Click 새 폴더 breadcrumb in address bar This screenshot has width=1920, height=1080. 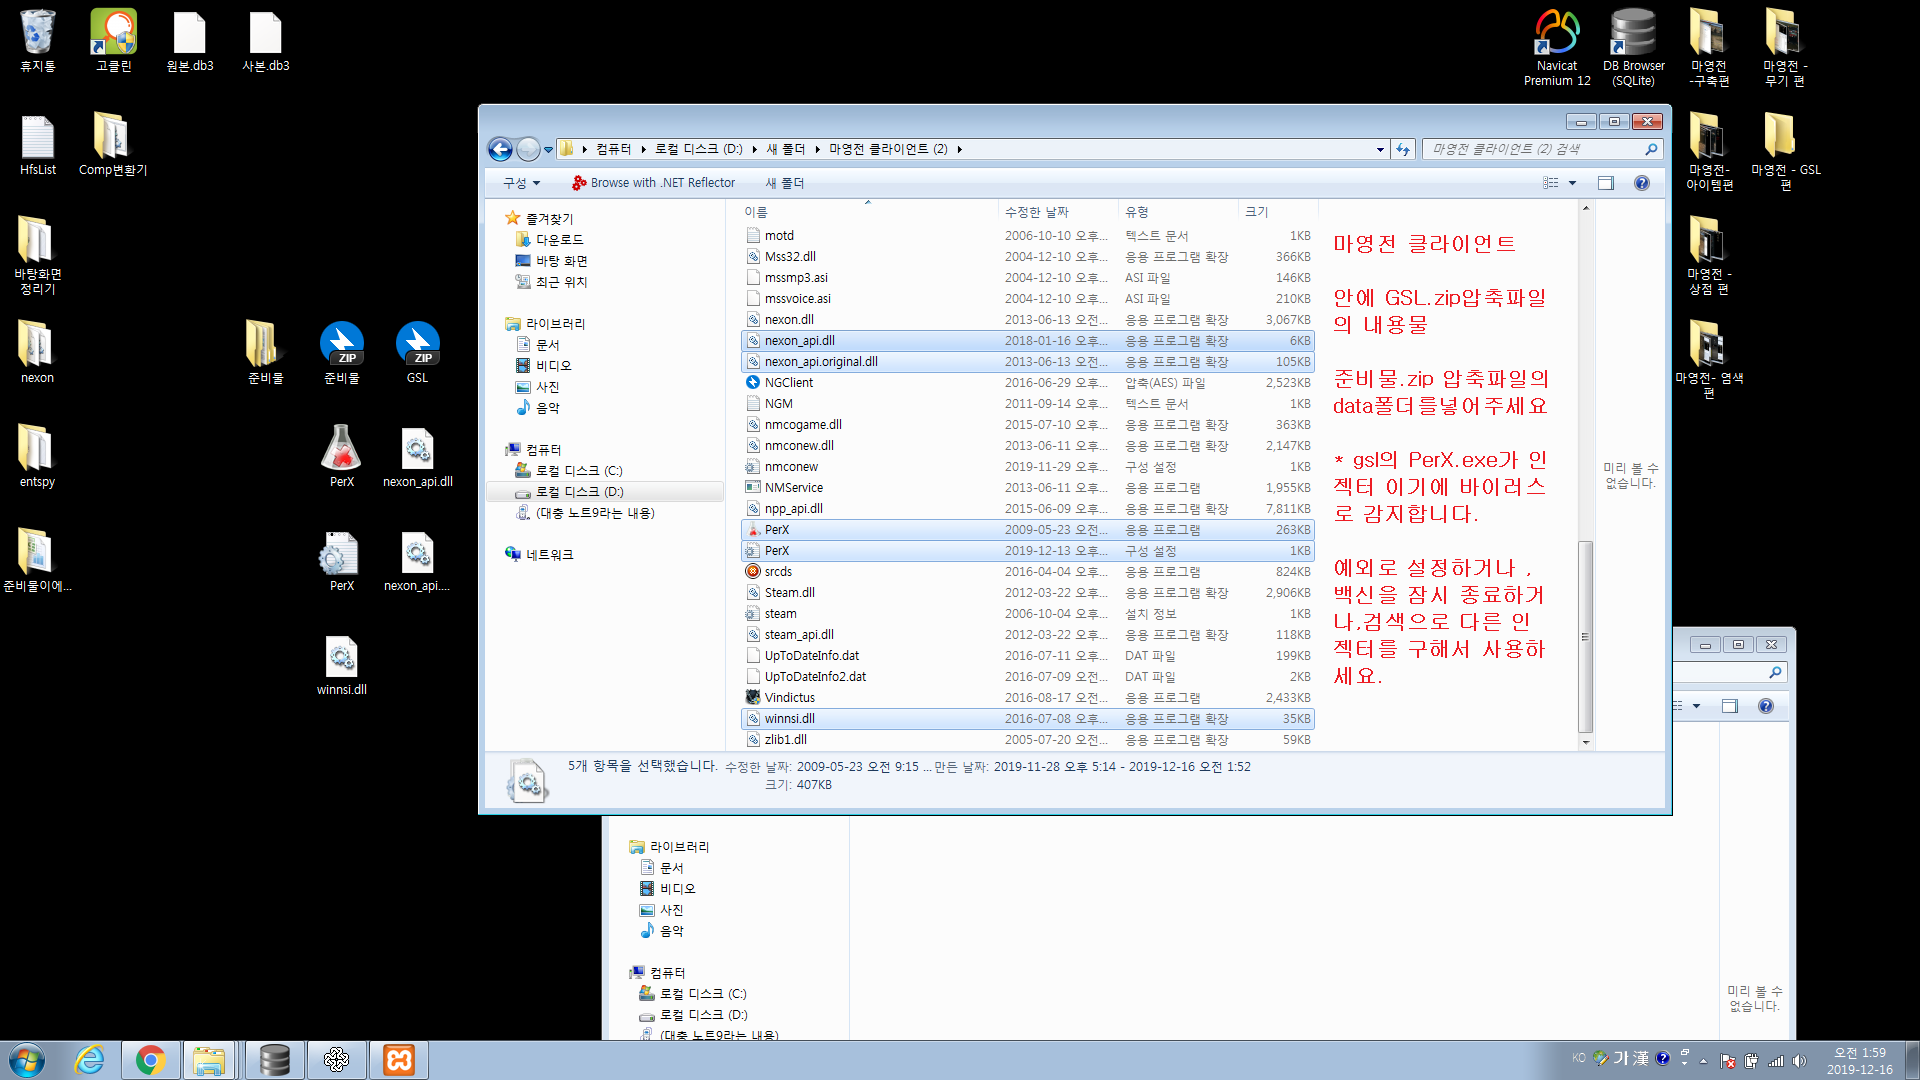pyautogui.click(x=785, y=149)
